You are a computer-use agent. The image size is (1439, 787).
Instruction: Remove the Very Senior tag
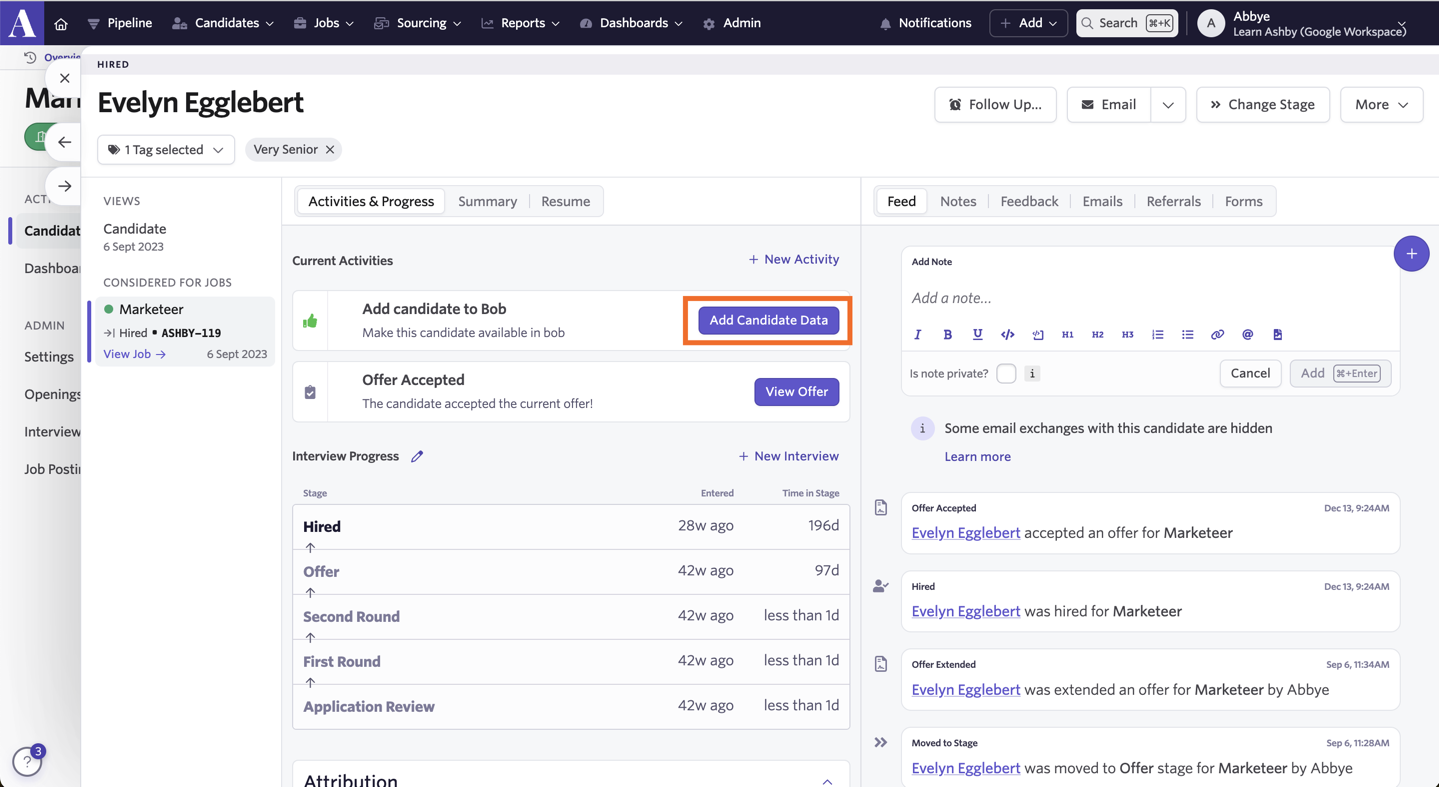click(x=330, y=150)
